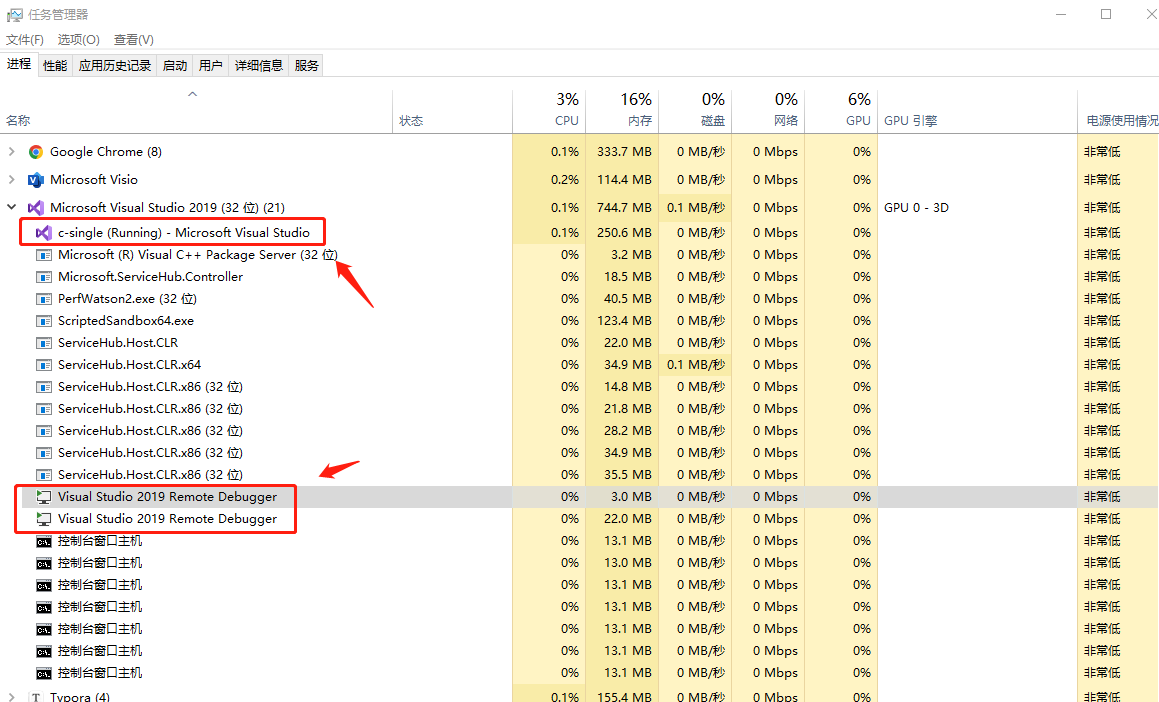Open the 查看(V) menu
Viewport: 1159px width, 702px height.
[x=133, y=40]
